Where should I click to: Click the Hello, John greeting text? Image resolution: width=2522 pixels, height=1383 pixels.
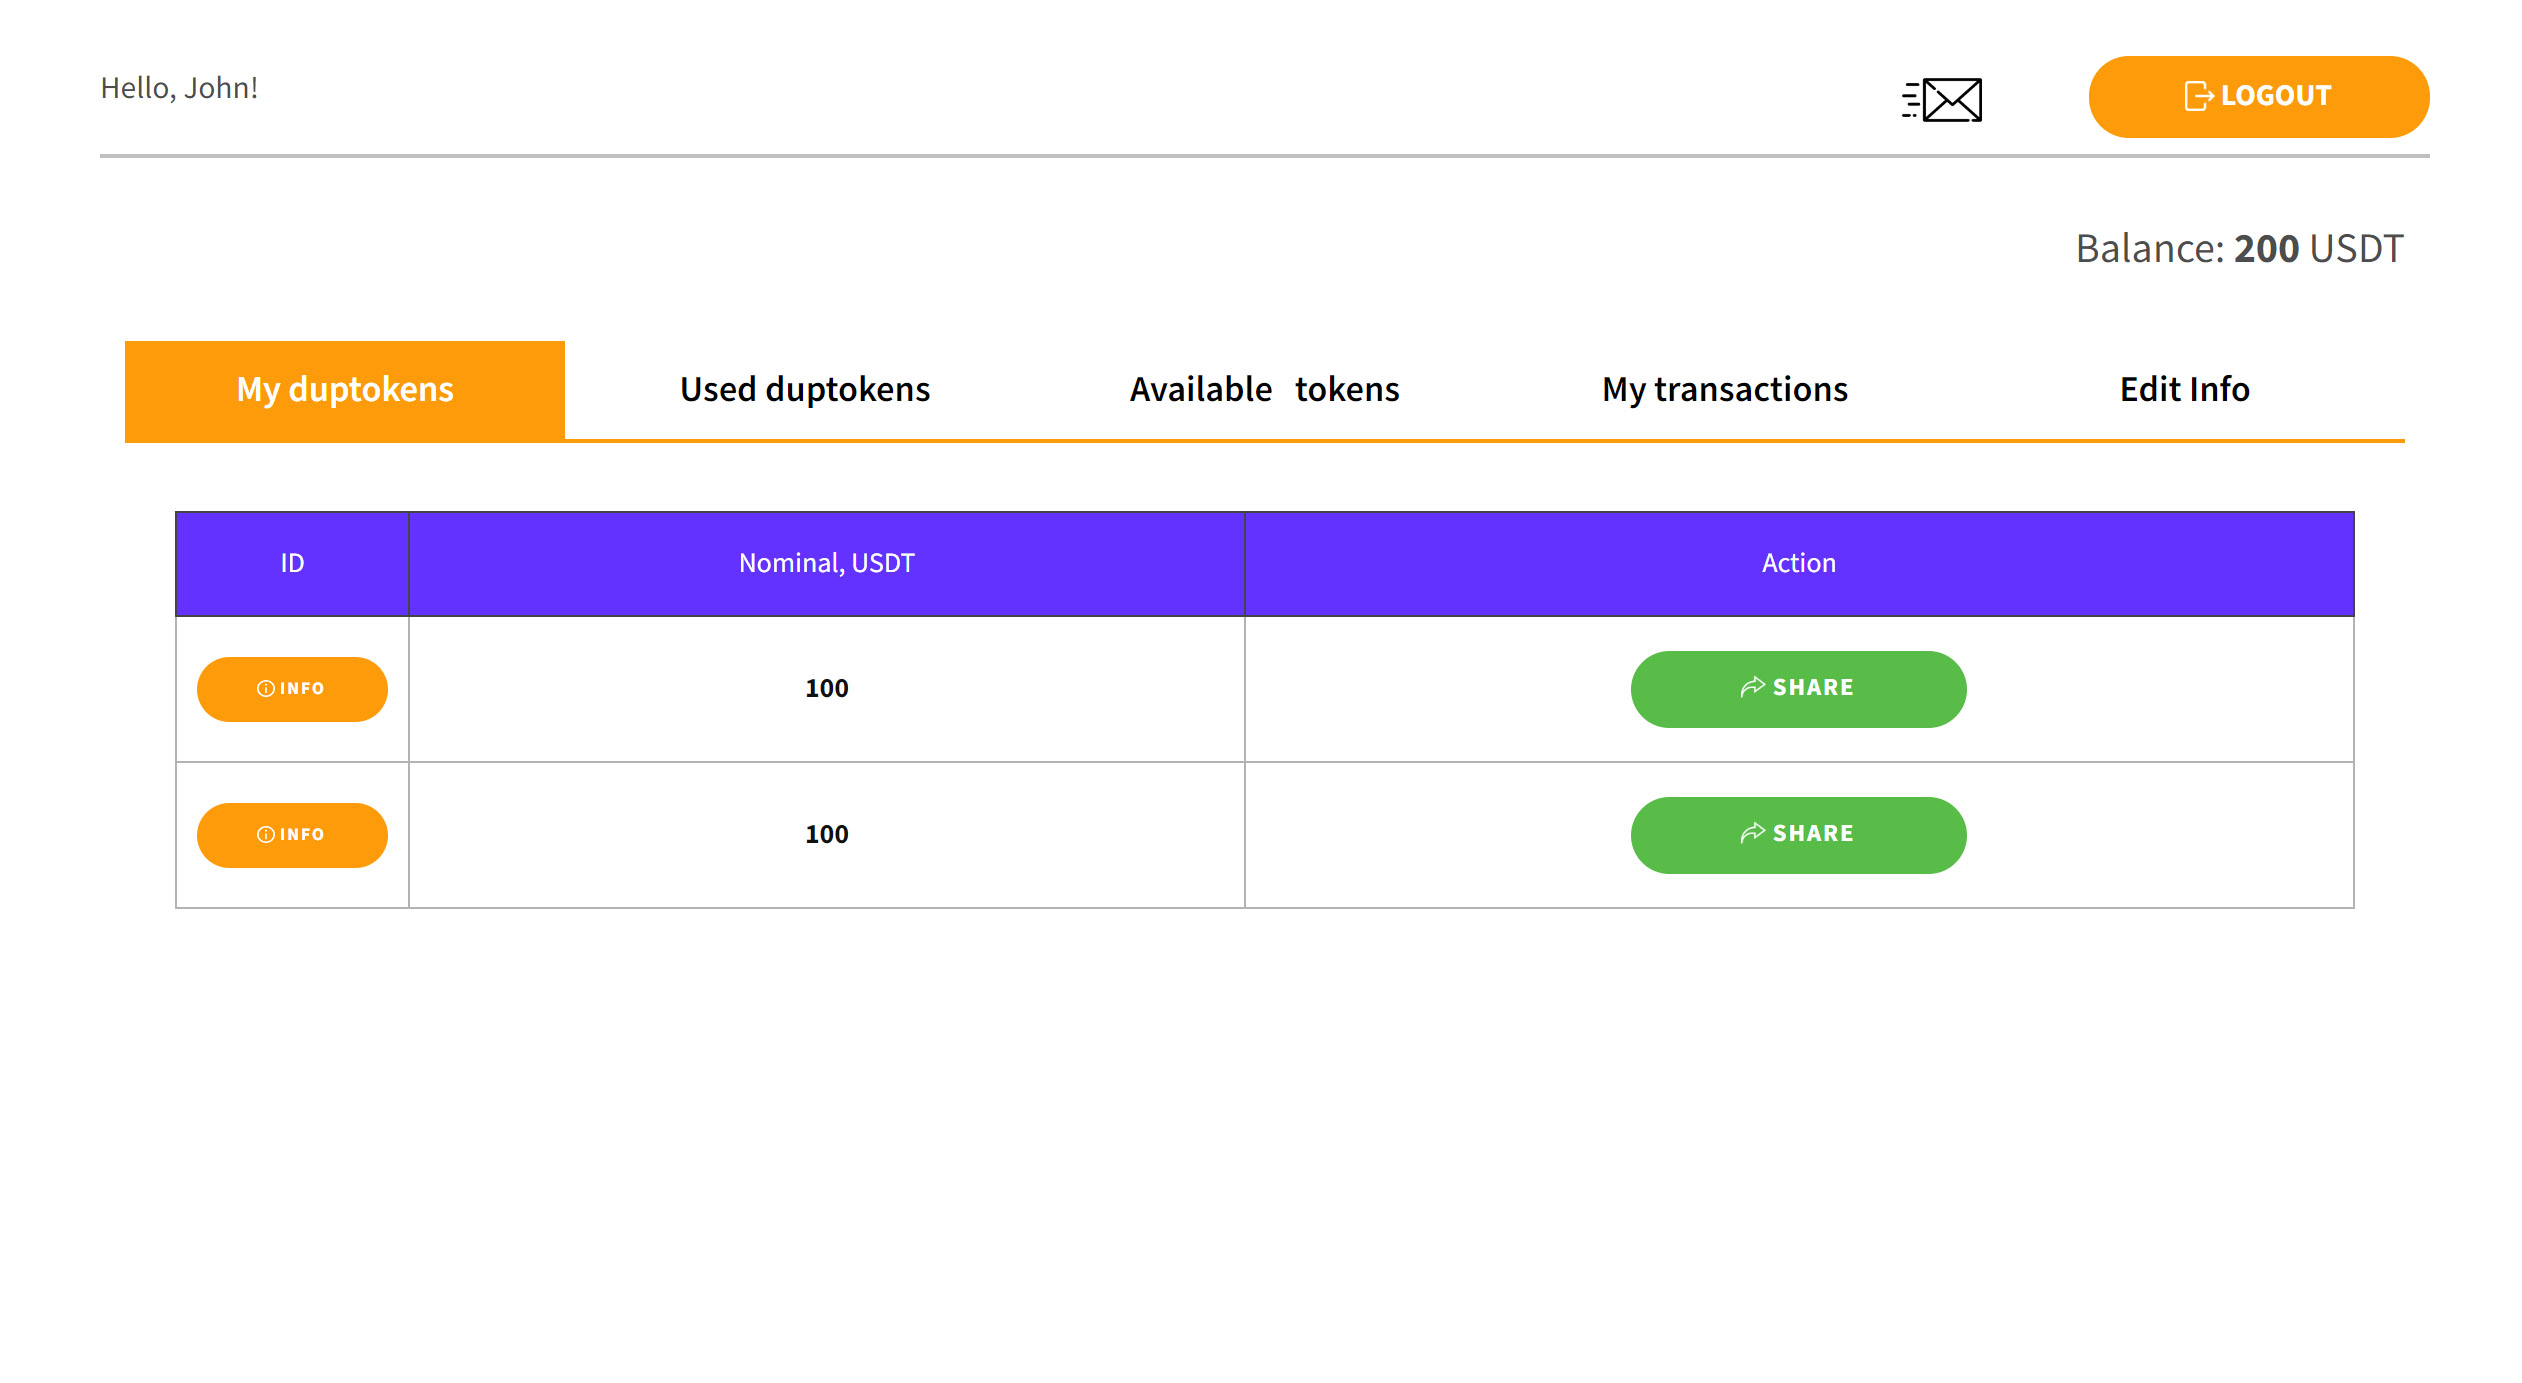(179, 87)
